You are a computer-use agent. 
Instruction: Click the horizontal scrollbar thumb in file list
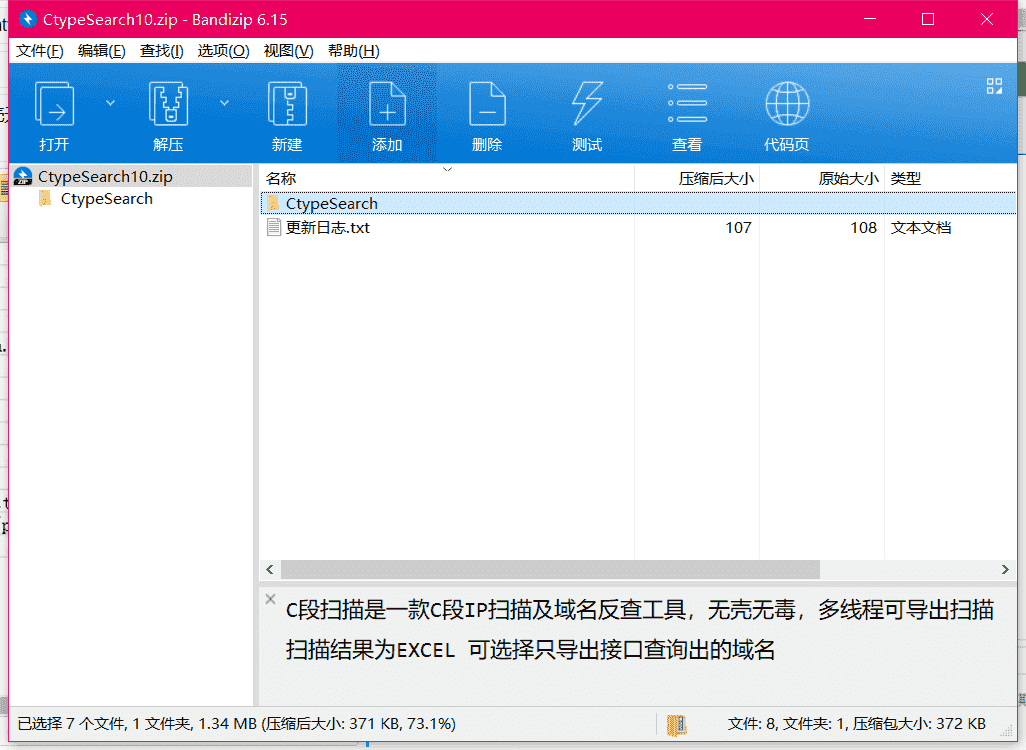click(x=550, y=569)
